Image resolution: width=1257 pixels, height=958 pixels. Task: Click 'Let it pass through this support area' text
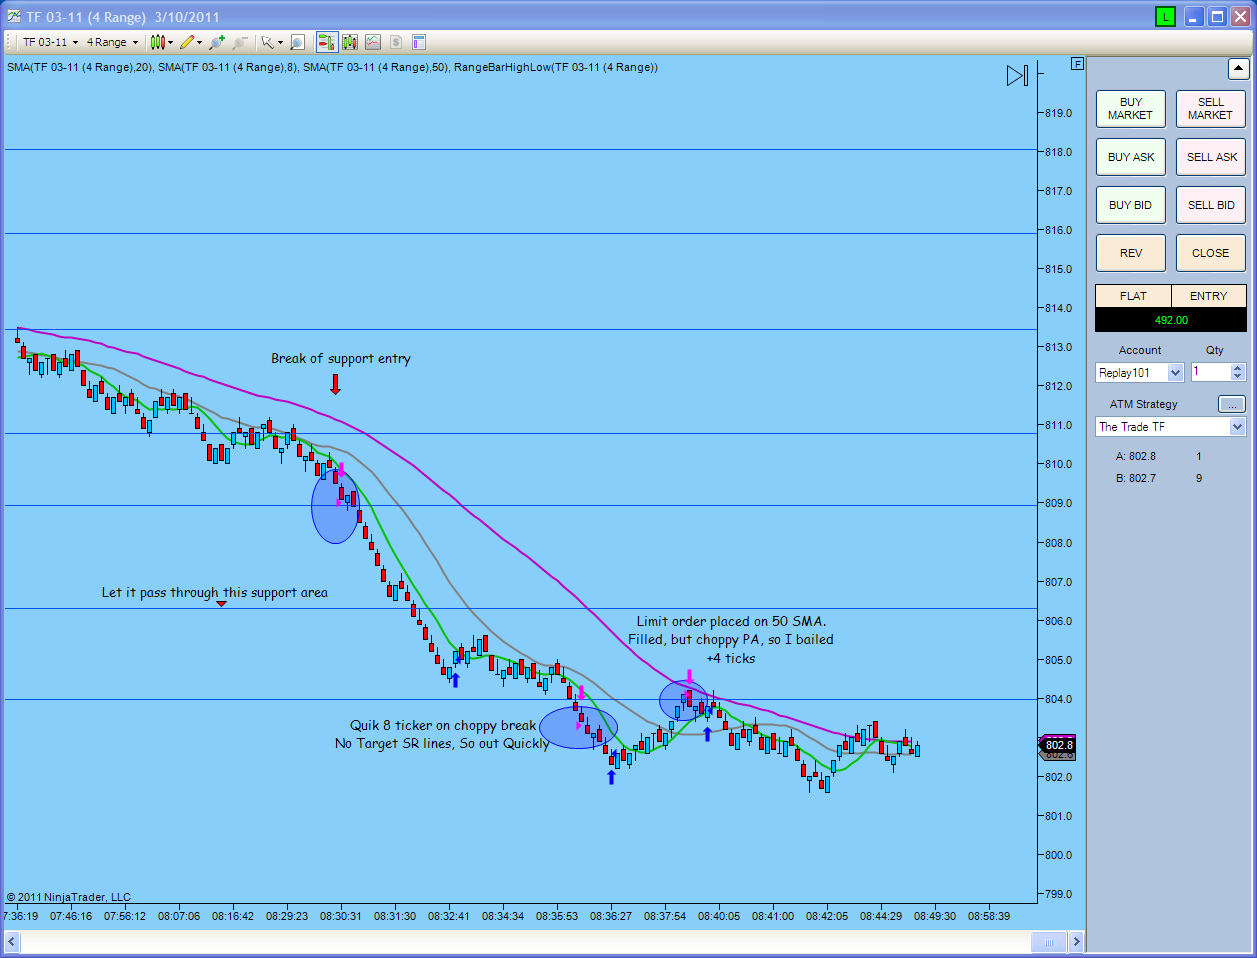coord(214,593)
